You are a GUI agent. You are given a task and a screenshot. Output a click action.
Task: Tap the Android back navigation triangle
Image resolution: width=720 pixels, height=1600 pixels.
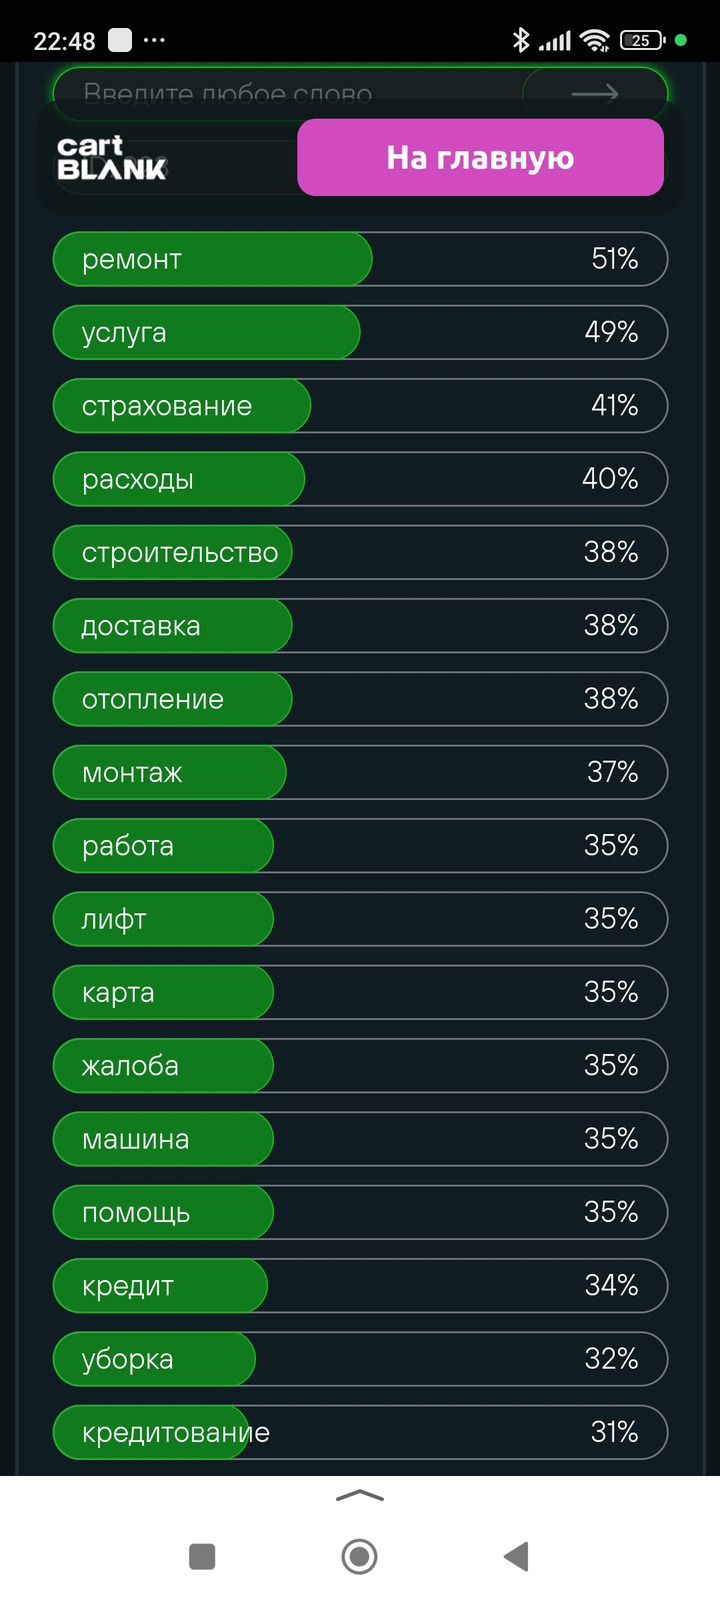516,1556
